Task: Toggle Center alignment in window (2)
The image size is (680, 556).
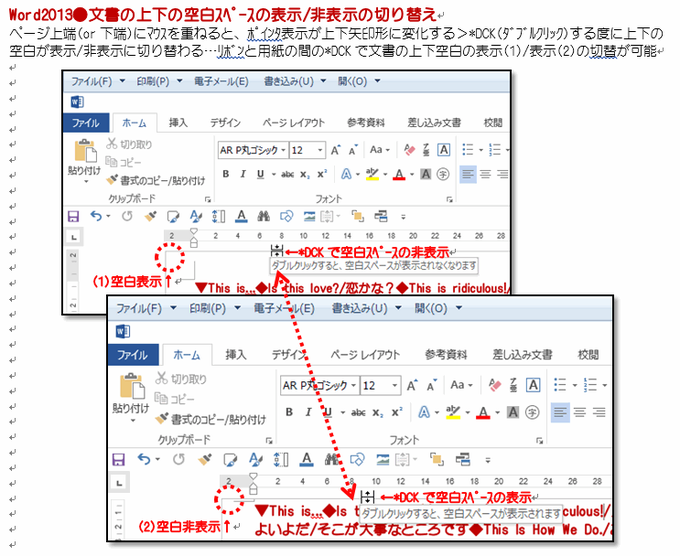Action: pyautogui.click(x=580, y=412)
